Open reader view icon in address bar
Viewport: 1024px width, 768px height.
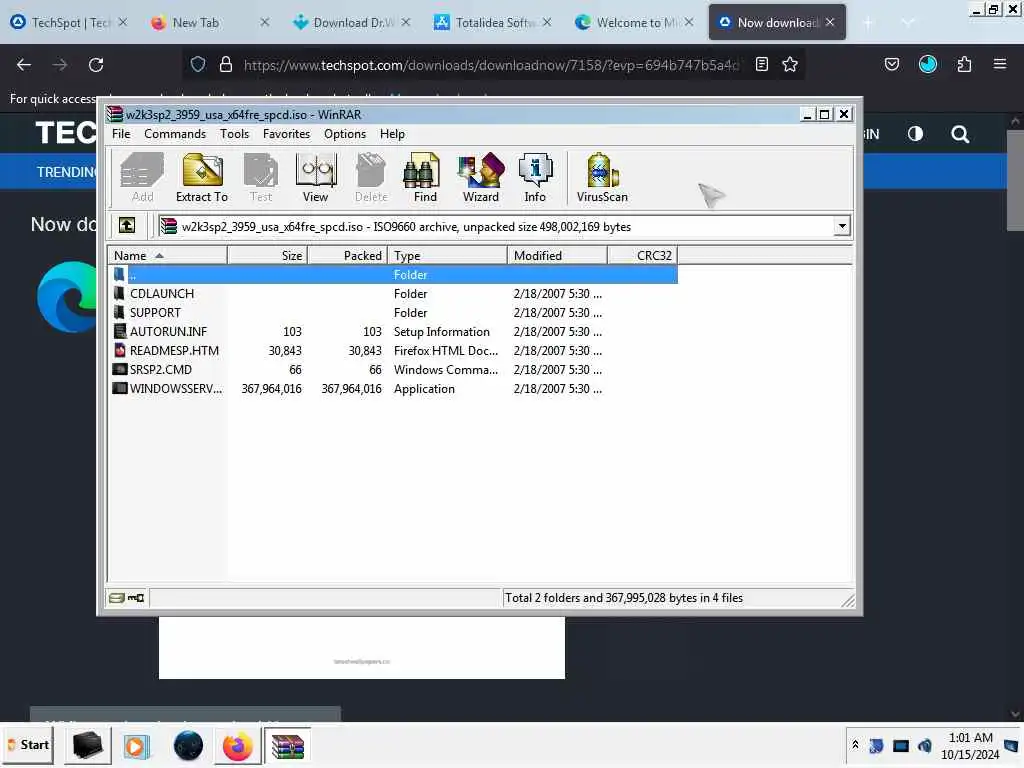coord(761,65)
